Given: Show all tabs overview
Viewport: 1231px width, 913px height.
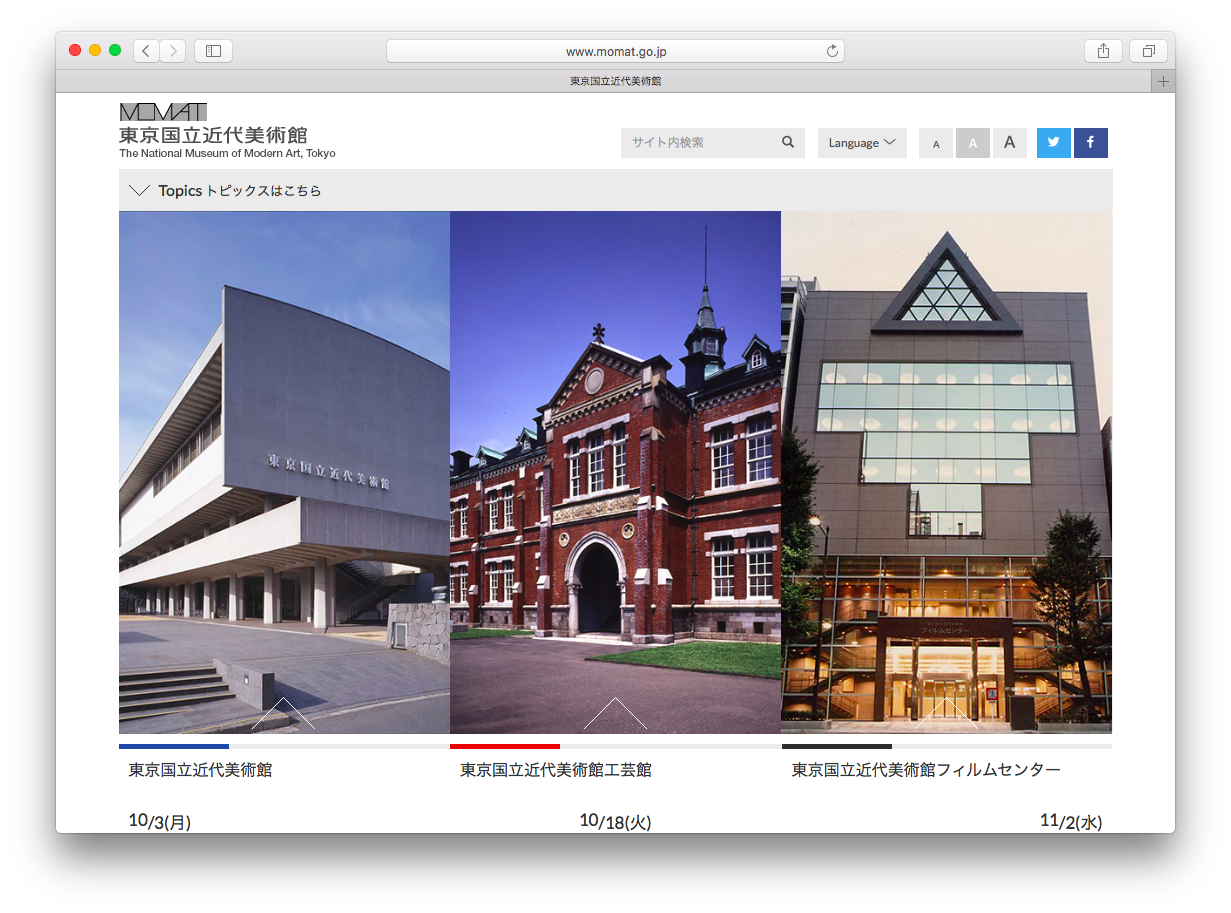Looking at the screenshot, I should click(x=1148, y=51).
